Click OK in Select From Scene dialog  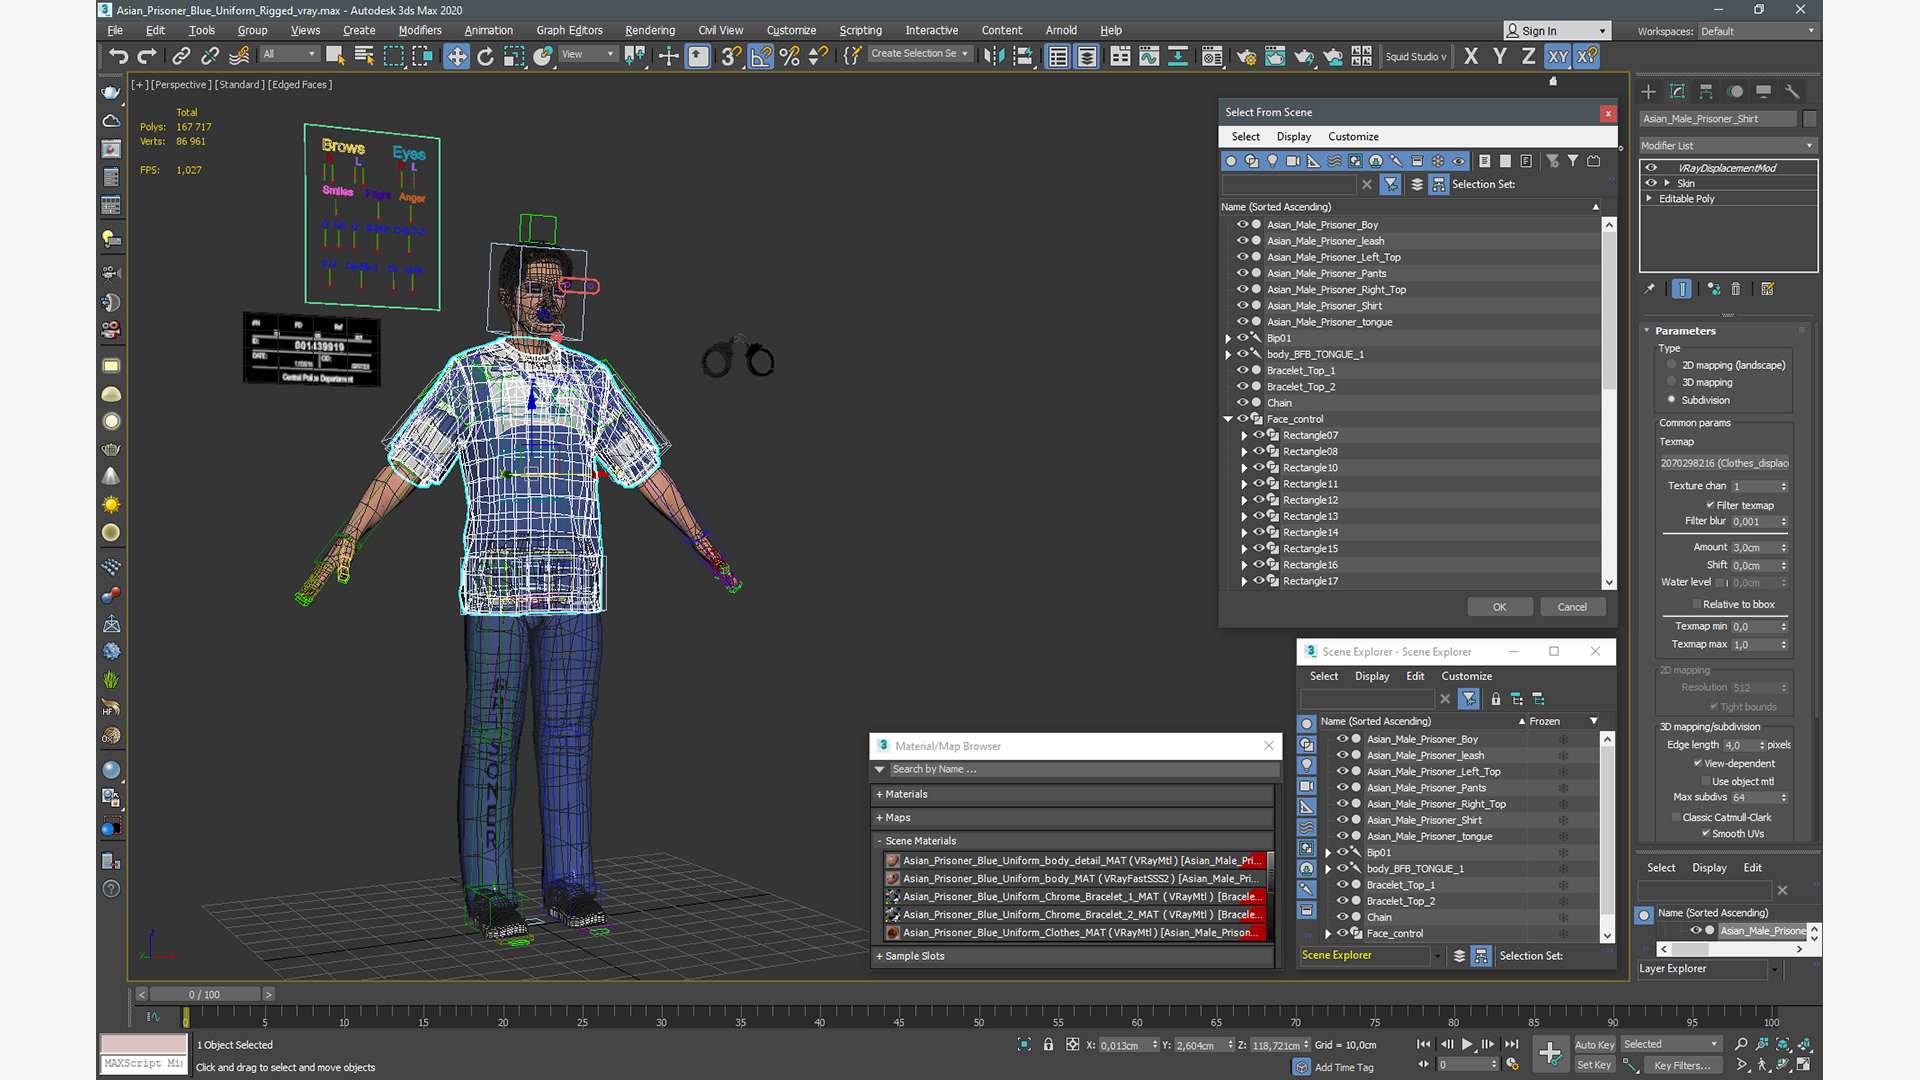(x=1499, y=607)
